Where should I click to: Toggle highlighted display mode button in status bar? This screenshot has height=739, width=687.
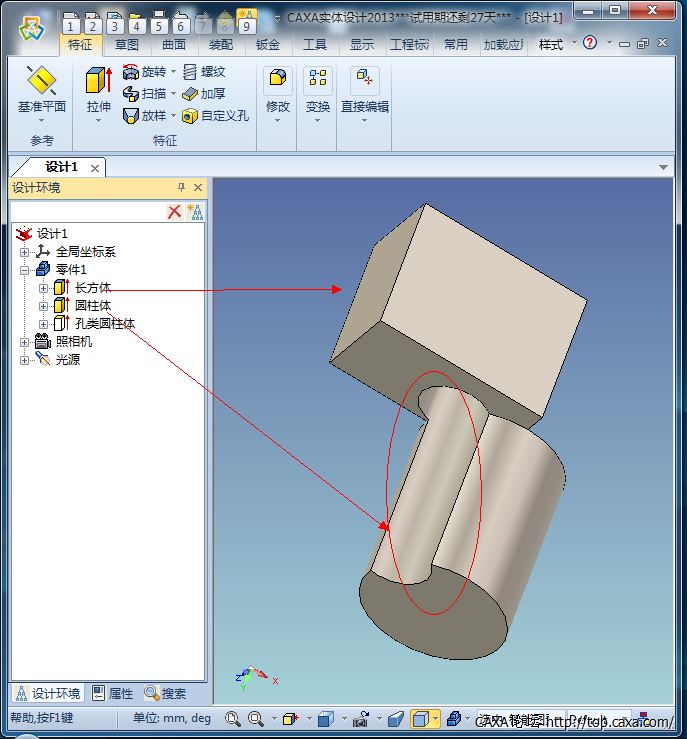(x=424, y=718)
